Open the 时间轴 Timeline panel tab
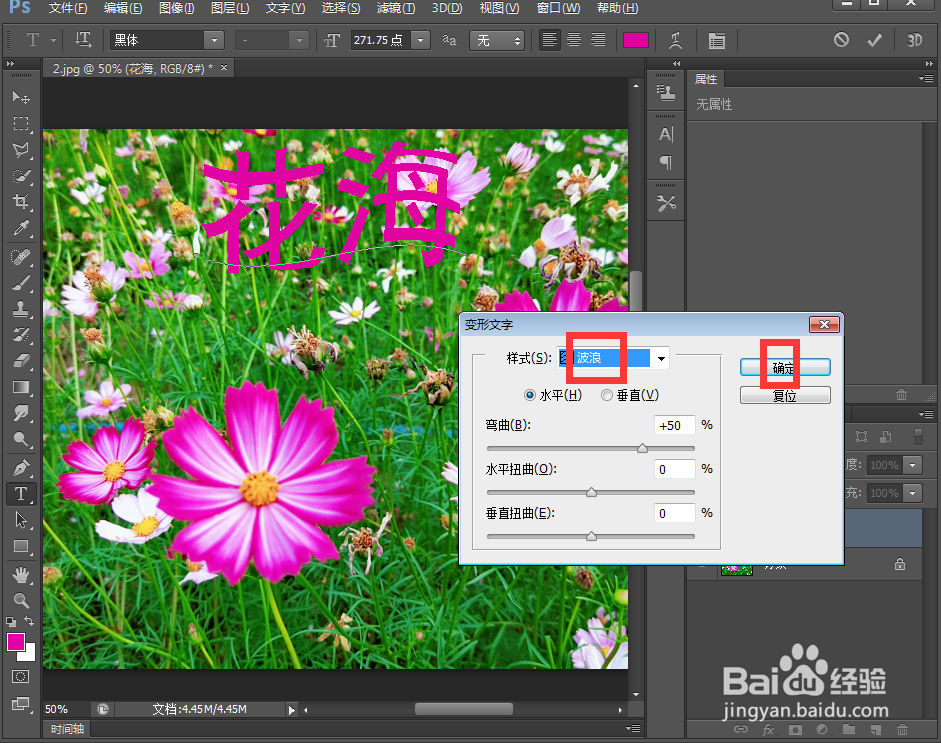The image size is (941, 743). click(67, 729)
